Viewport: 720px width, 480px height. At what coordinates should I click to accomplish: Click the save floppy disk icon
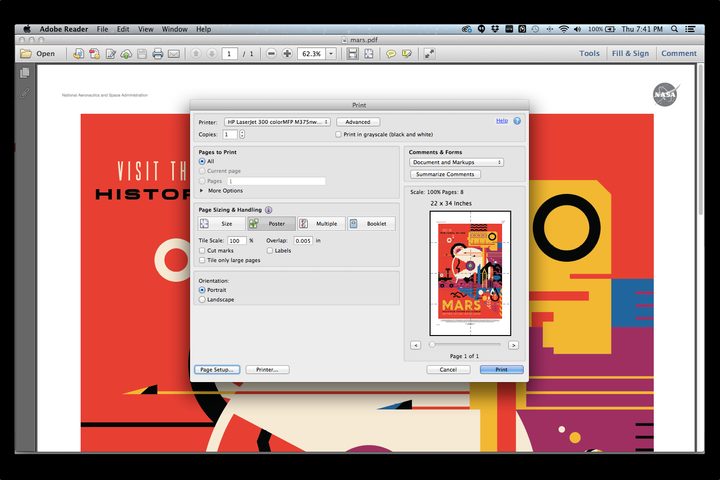coord(142,54)
